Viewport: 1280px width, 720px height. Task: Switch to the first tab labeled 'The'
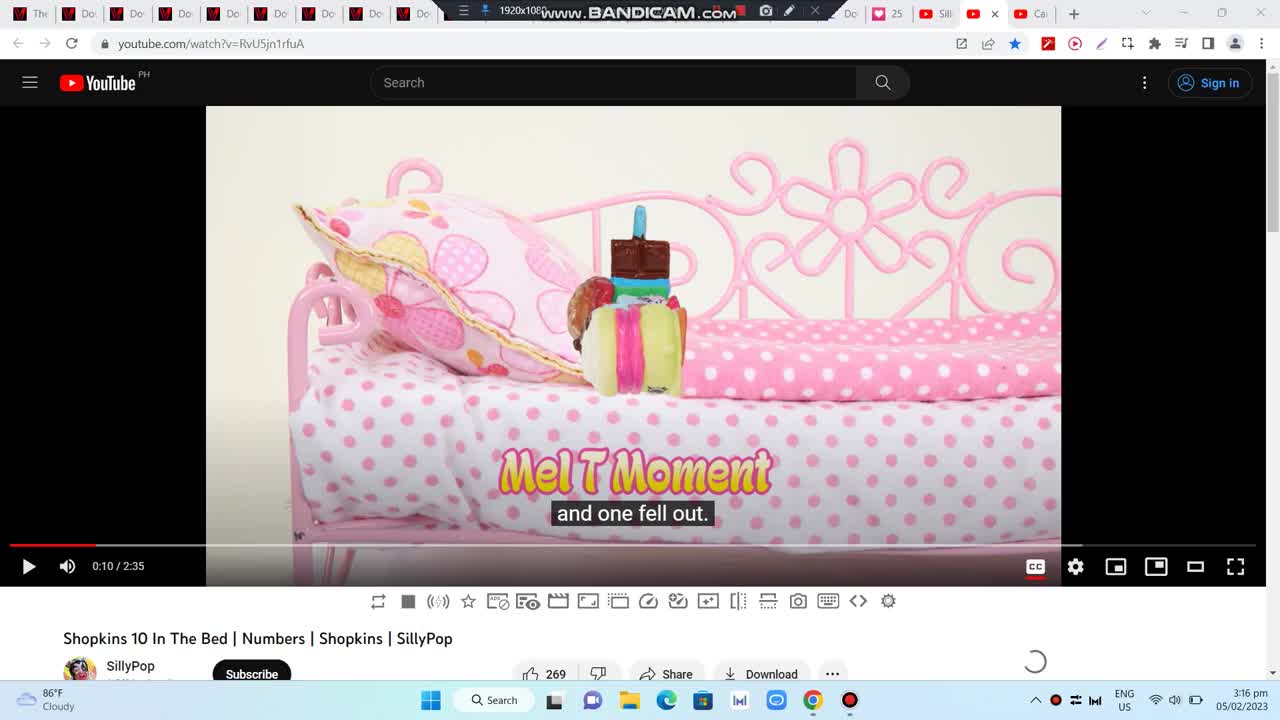(x=30, y=14)
